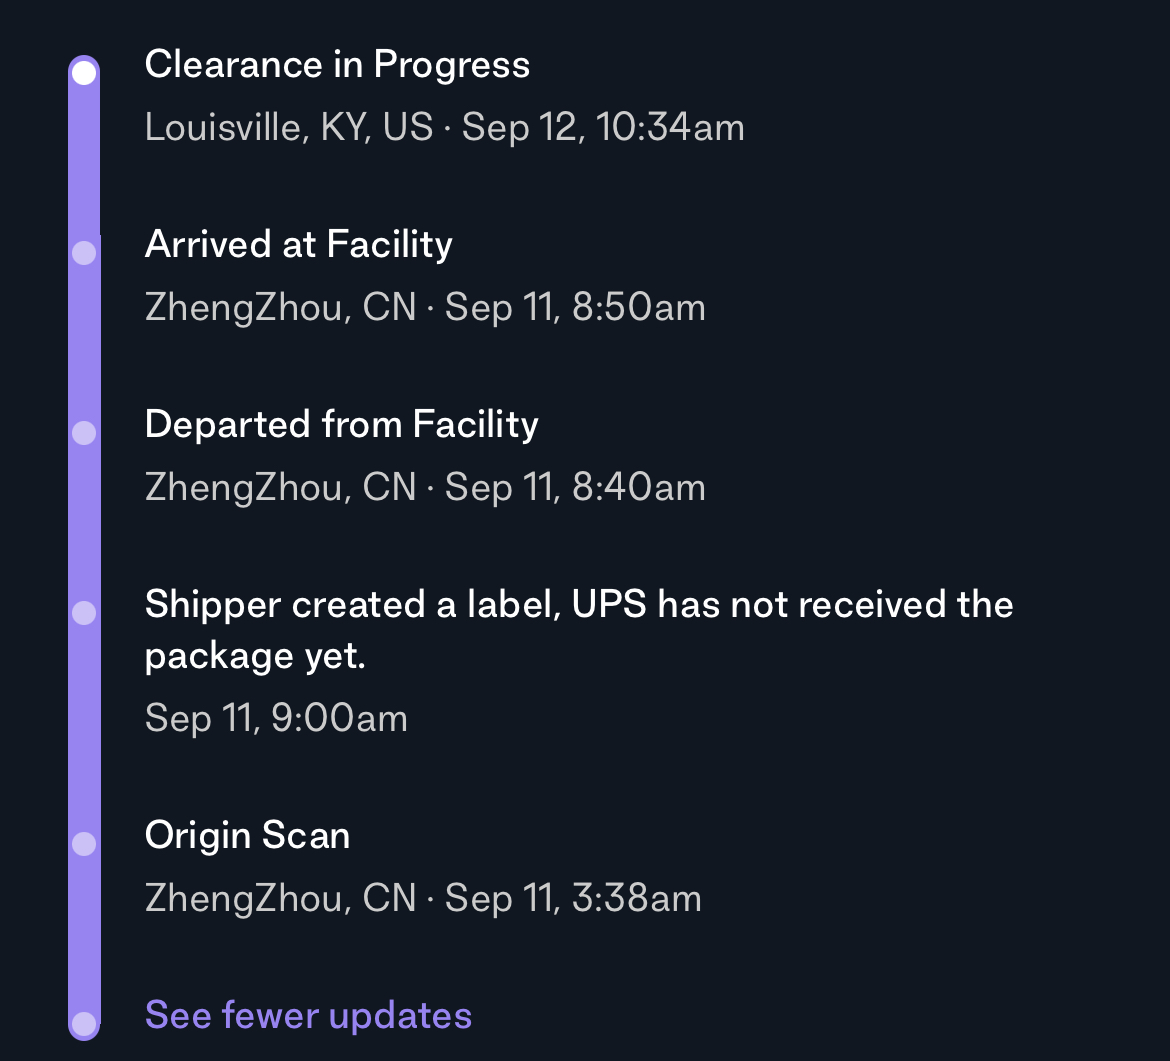This screenshot has height=1061, width=1170.
Task: Click the bottom dot beside See fewer updates
Action: 84,1023
